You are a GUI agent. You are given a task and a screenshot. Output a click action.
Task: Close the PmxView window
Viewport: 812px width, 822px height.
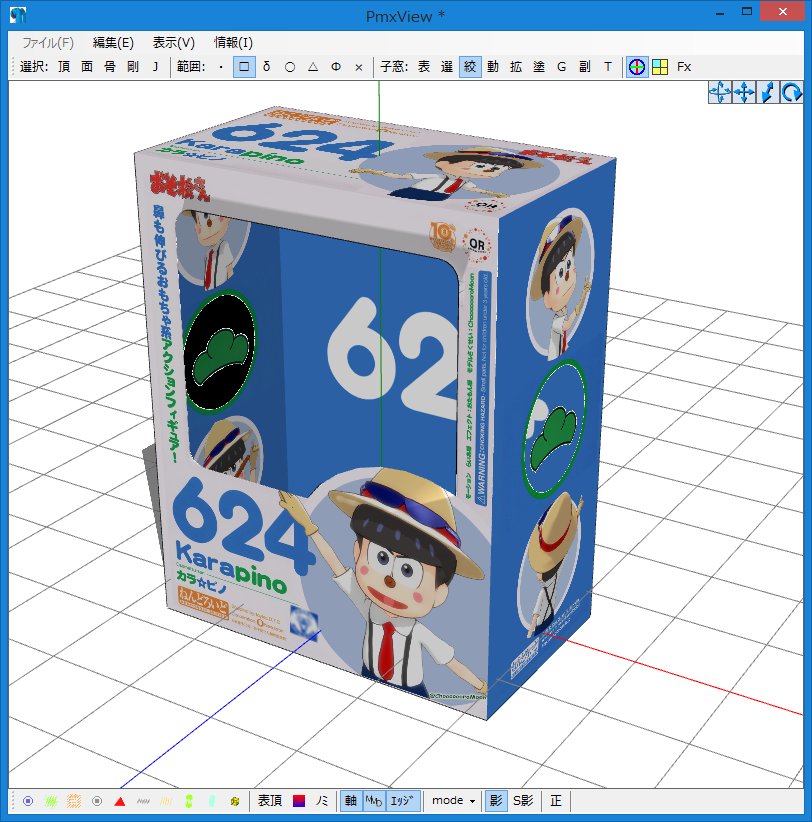[782, 12]
